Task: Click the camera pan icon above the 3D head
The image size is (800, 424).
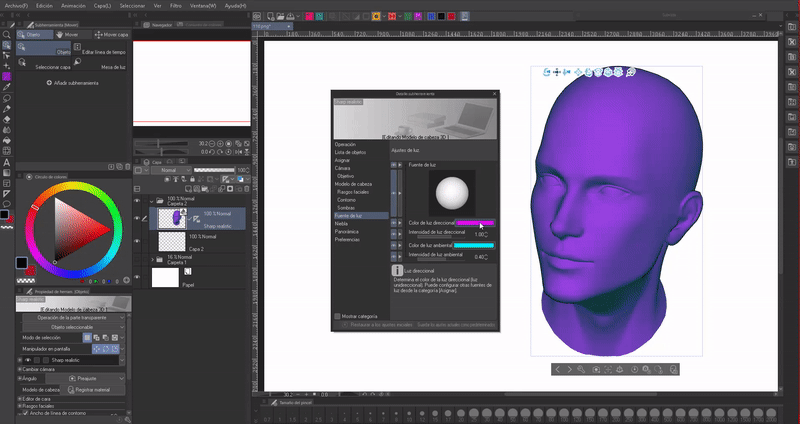Action: pyautogui.click(x=556, y=72)
